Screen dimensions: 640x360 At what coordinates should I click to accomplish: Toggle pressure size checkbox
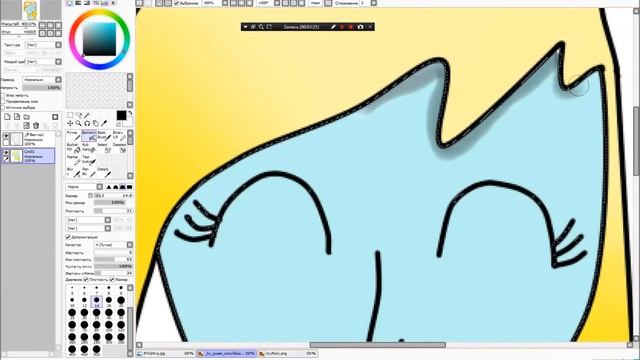112,280
